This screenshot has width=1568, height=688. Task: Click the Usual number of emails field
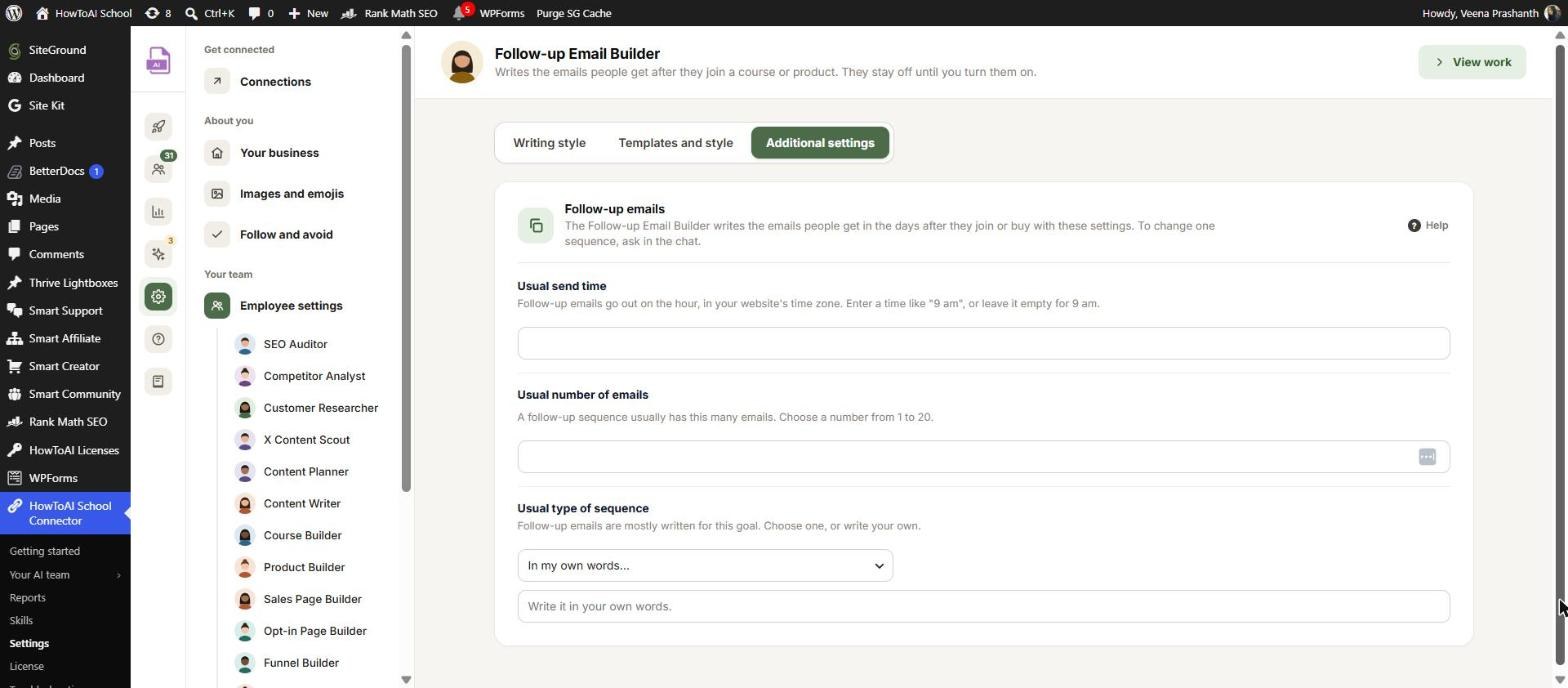(x=983, y=456)
